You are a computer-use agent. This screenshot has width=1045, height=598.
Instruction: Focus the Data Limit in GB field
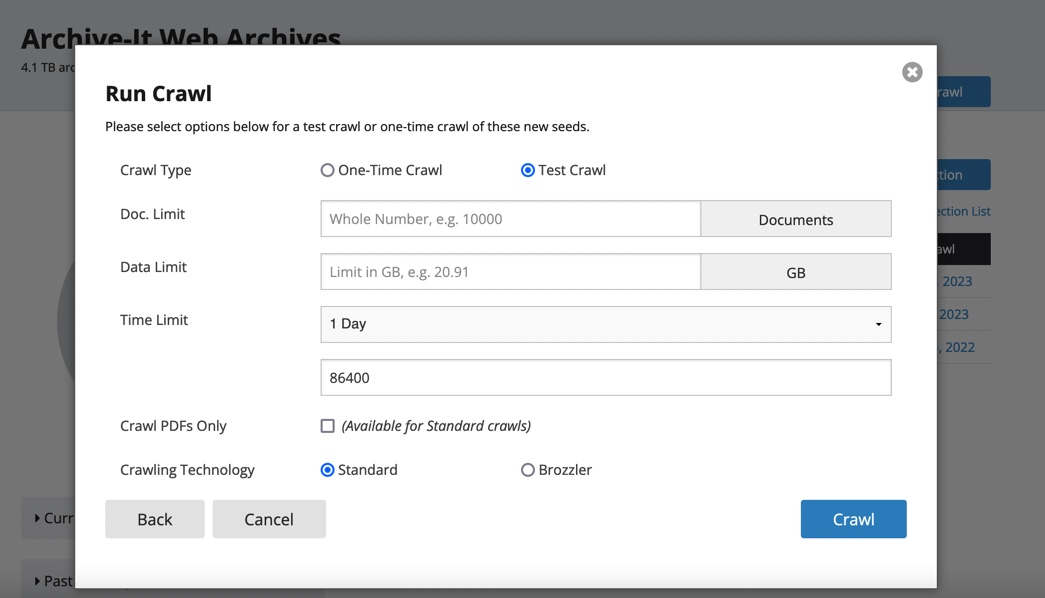pyautogui.click(x=510, y=272)
